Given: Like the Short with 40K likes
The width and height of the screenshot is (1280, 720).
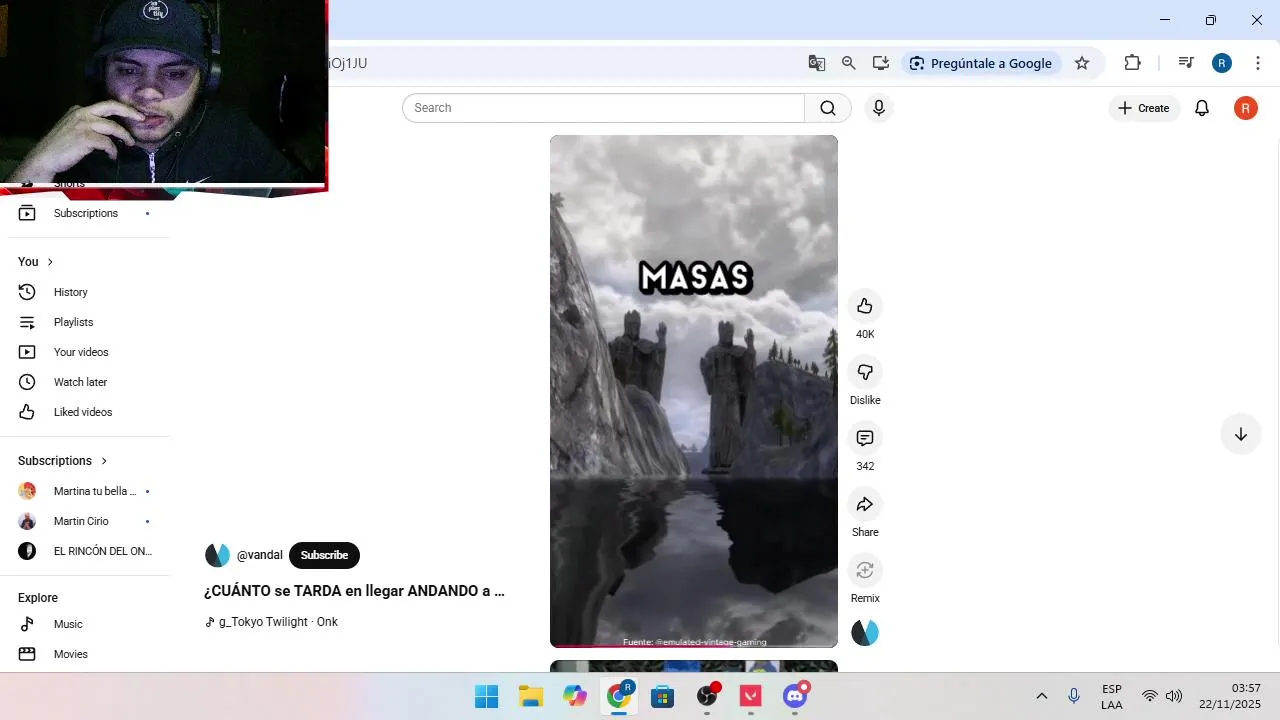Looking at the screenshot, I should click(x=865, y=306).
